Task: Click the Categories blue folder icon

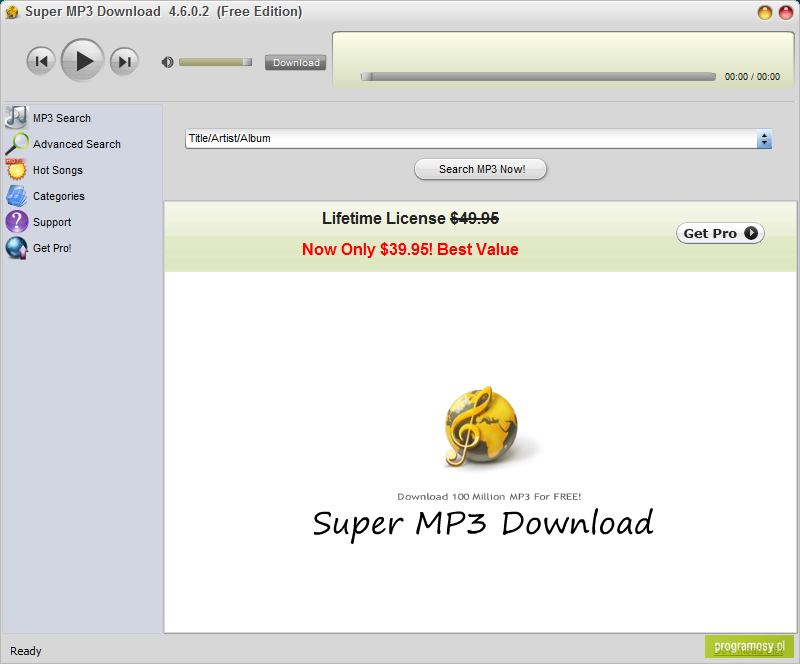Action: point(17,195)
